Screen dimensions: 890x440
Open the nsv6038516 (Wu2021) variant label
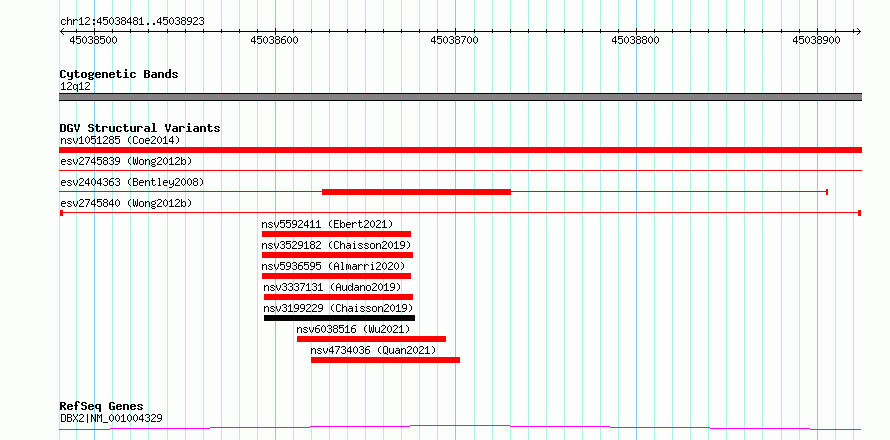(x=353, y=329)
